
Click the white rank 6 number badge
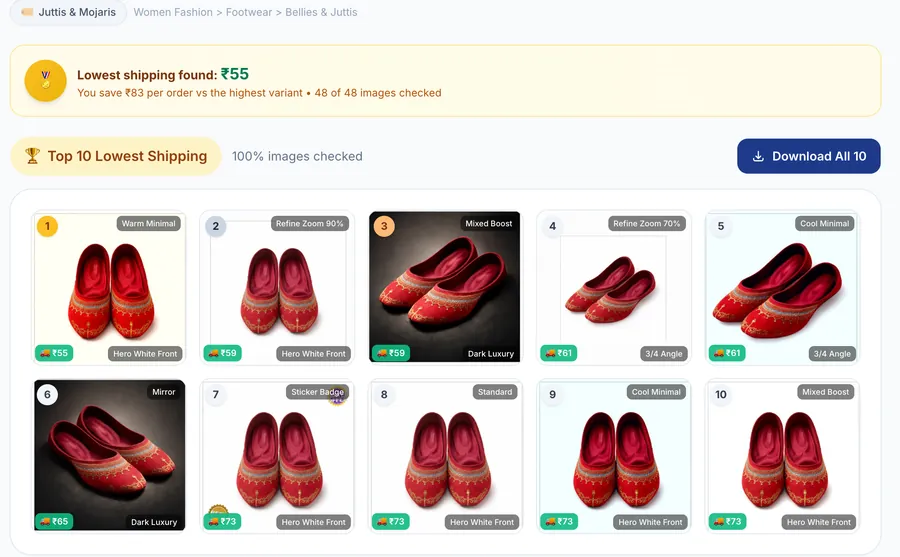click(x=47, y=394)
